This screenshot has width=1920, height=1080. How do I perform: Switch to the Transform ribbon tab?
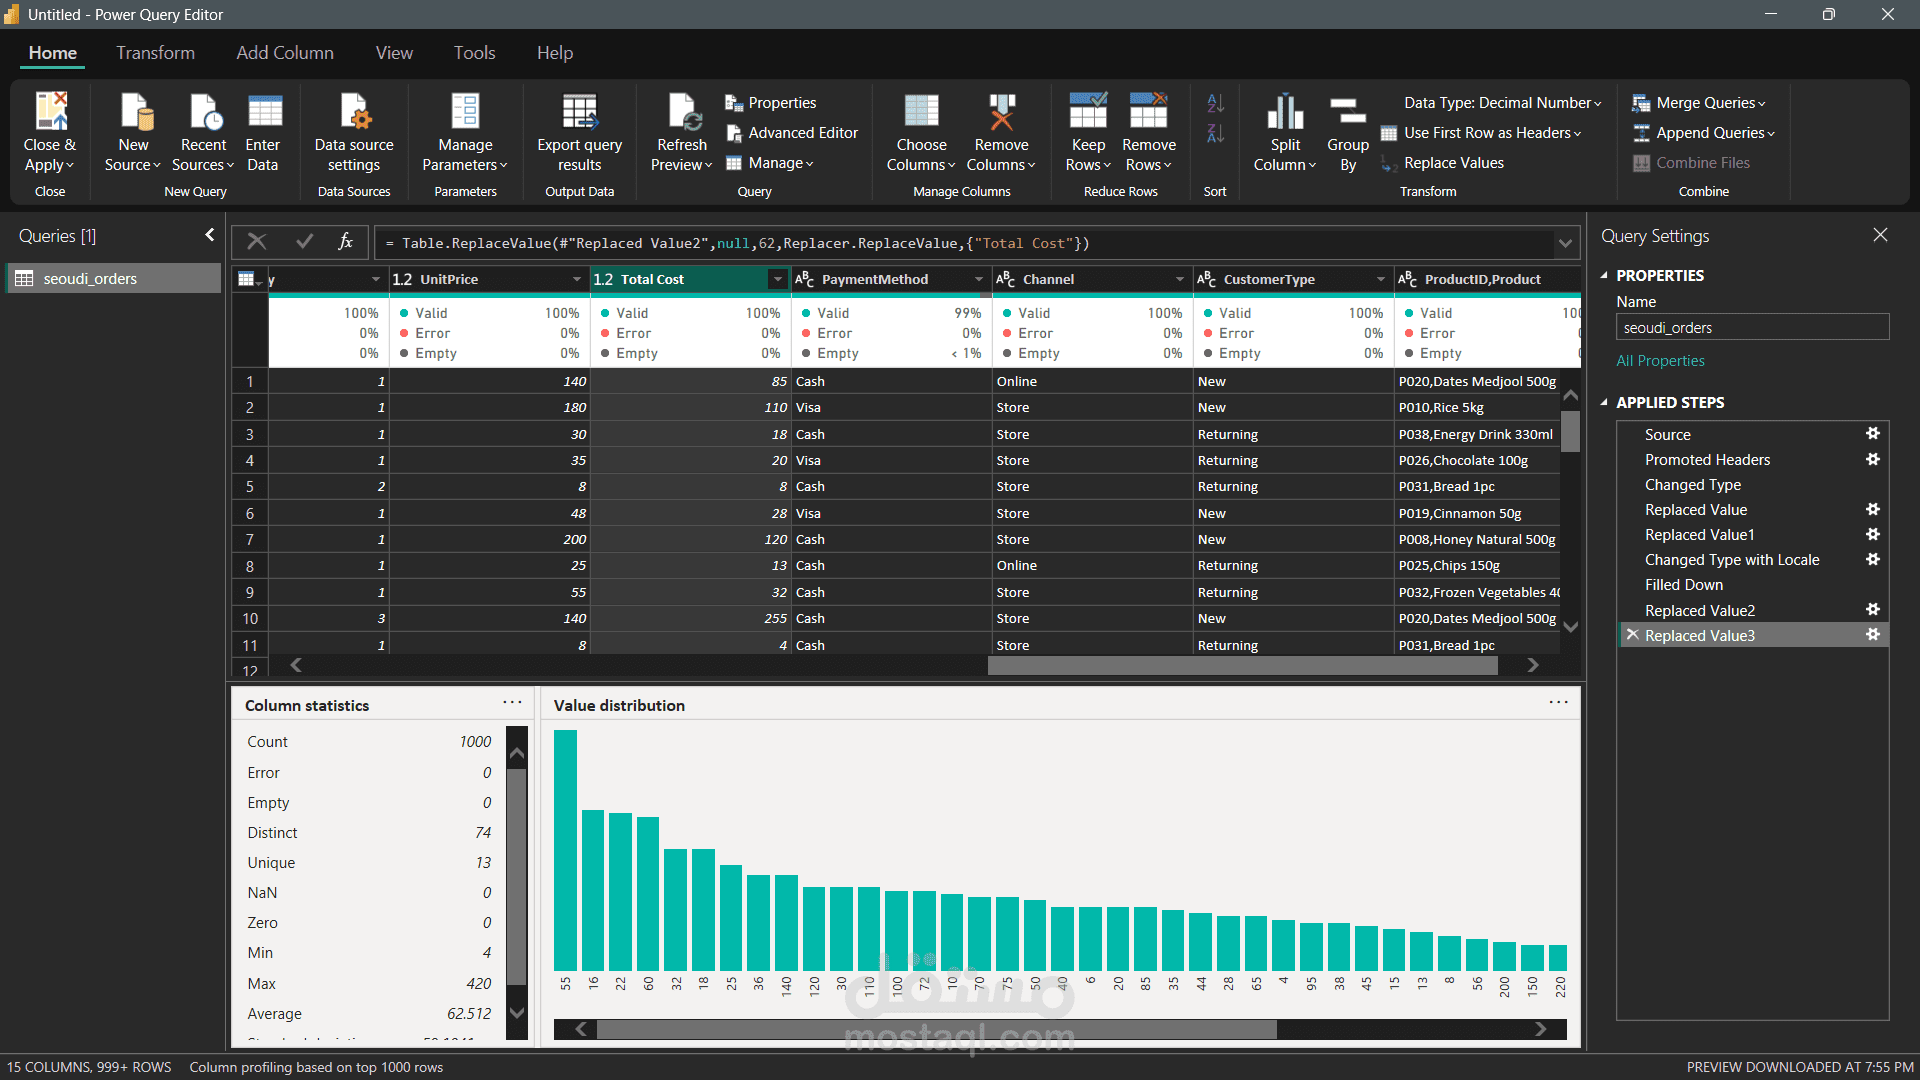[155, 53]
